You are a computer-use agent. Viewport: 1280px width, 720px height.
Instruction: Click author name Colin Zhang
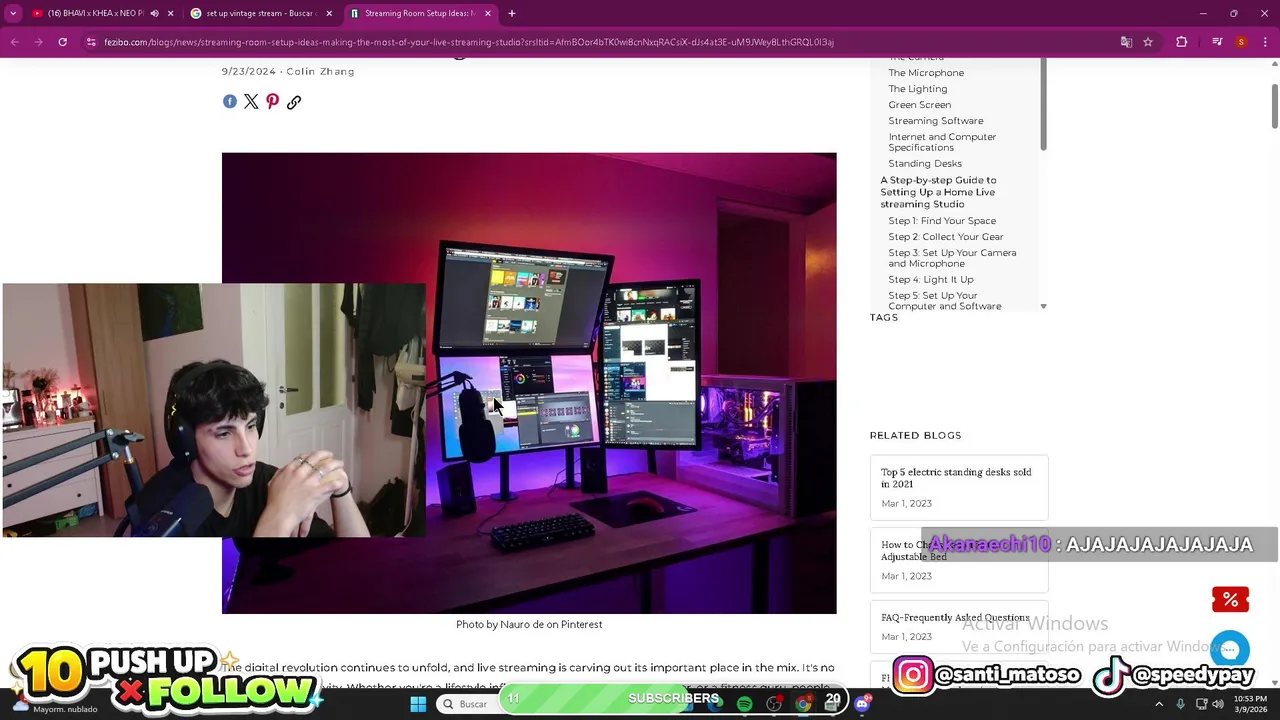[320, 72]
